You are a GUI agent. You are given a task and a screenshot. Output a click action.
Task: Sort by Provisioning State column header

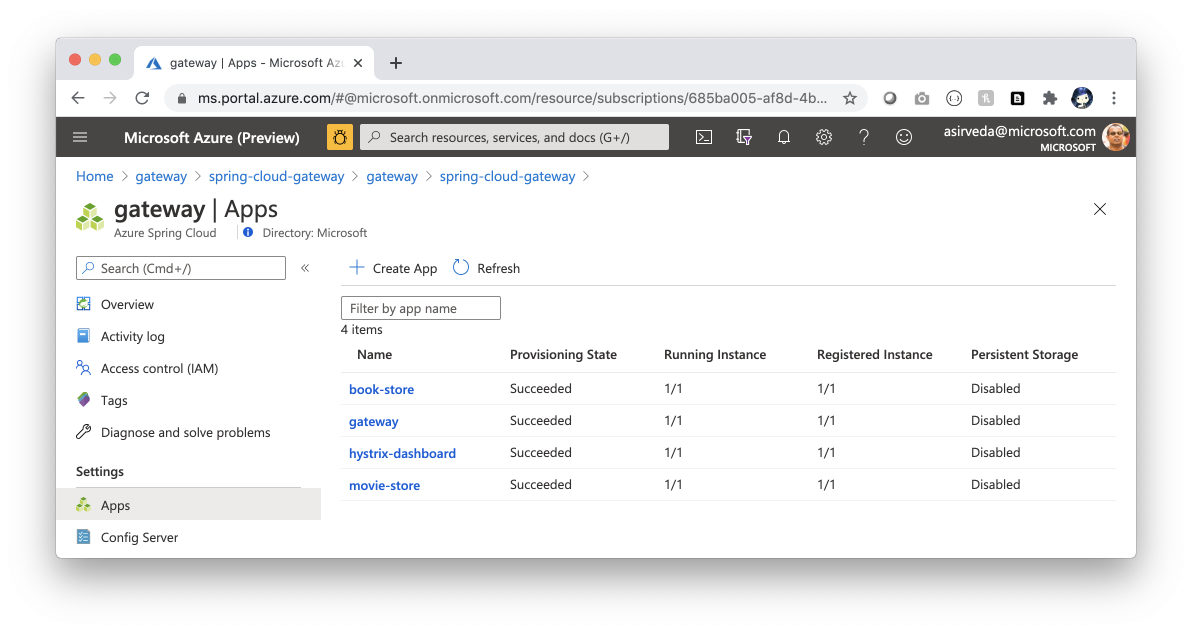pos(563,354)
